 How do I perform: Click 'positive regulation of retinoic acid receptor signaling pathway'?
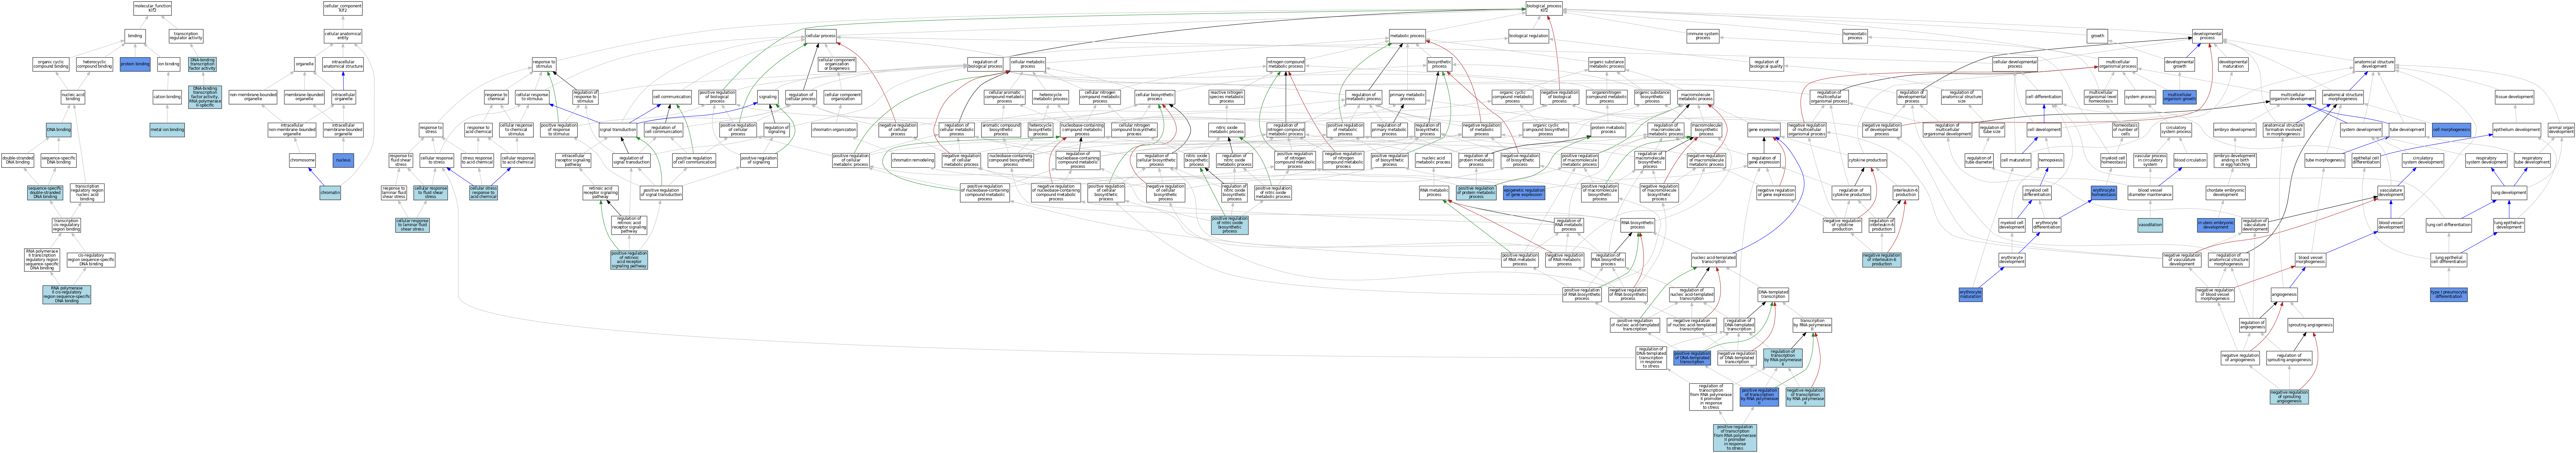629,260
